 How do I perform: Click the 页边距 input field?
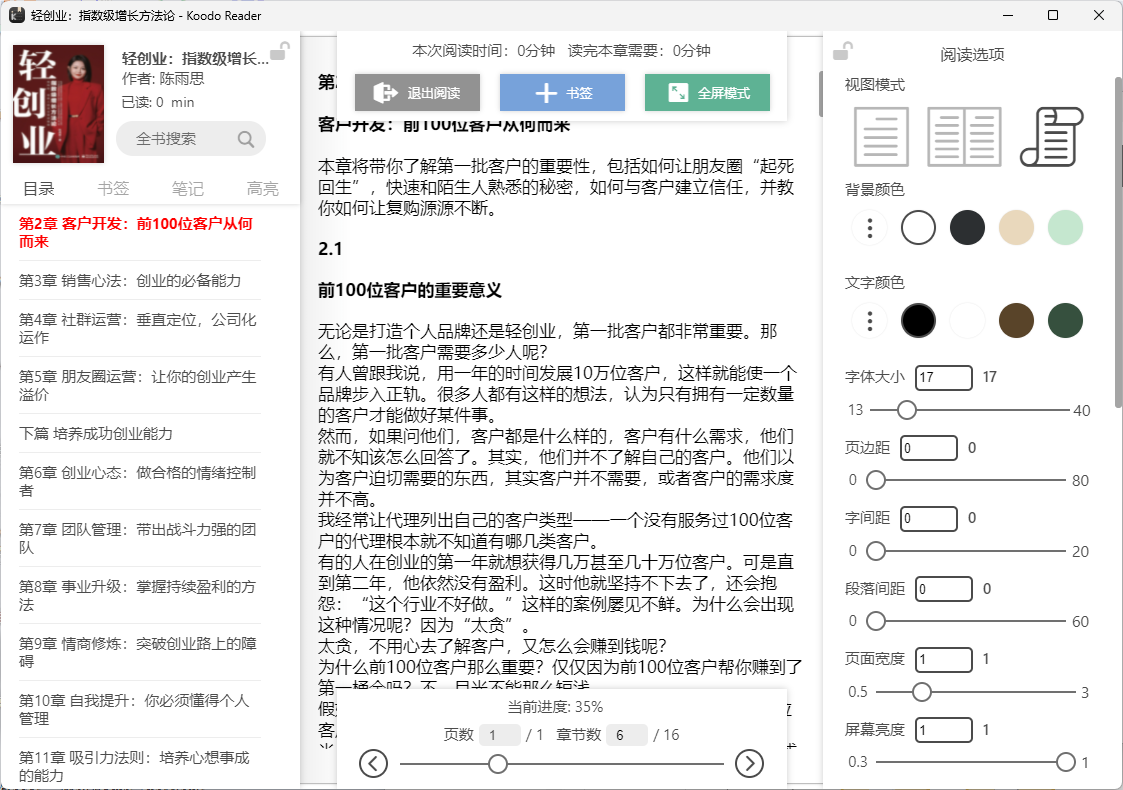[x=929, y=448]
